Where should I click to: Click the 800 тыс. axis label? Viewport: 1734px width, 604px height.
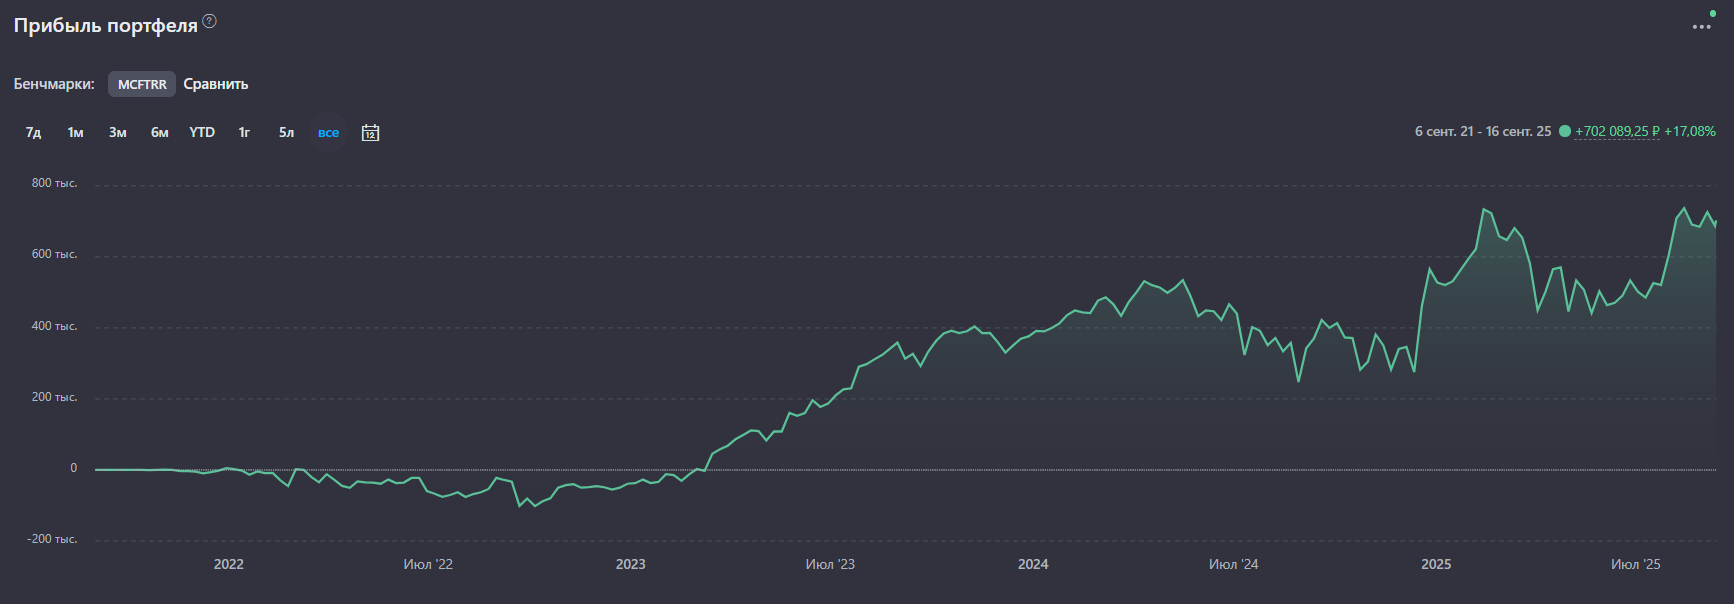click(x=54, y=183)
